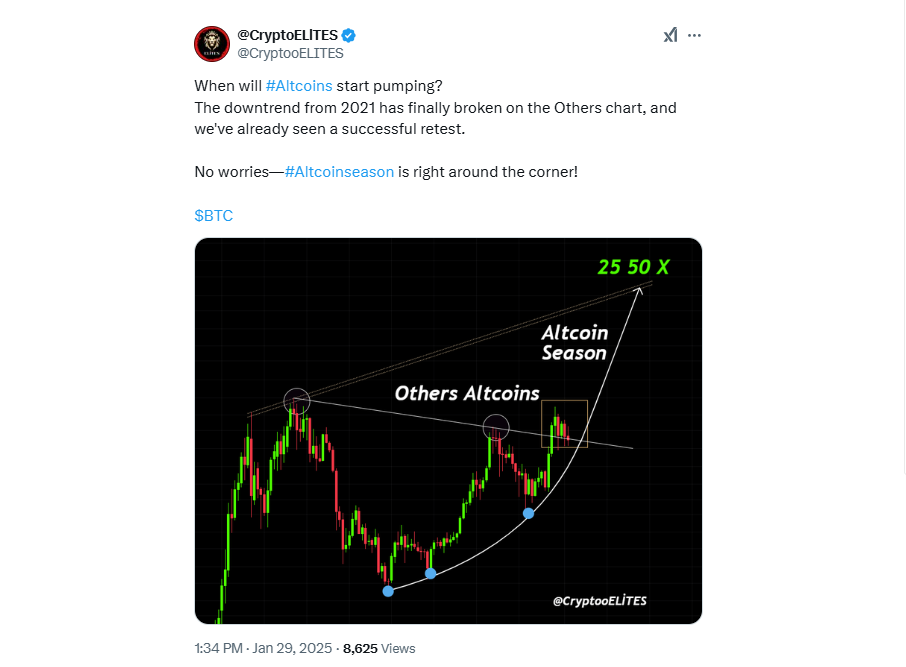Click the orange retest box on the chart
The image size is (906, 667).
(564, 424)
